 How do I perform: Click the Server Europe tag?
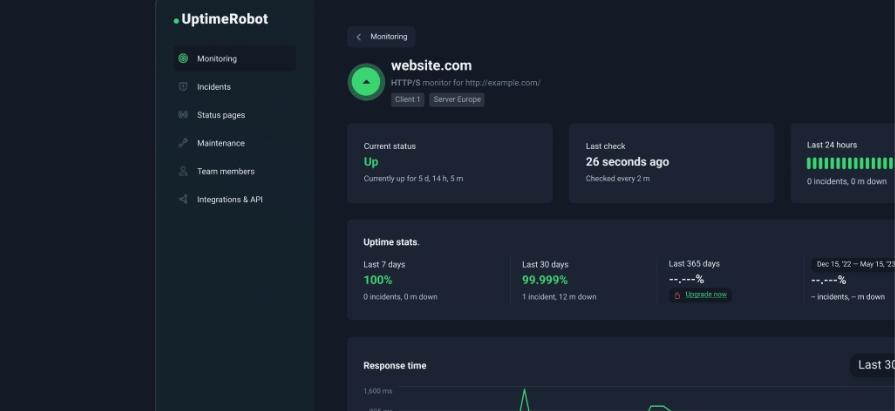click(457, 100)
